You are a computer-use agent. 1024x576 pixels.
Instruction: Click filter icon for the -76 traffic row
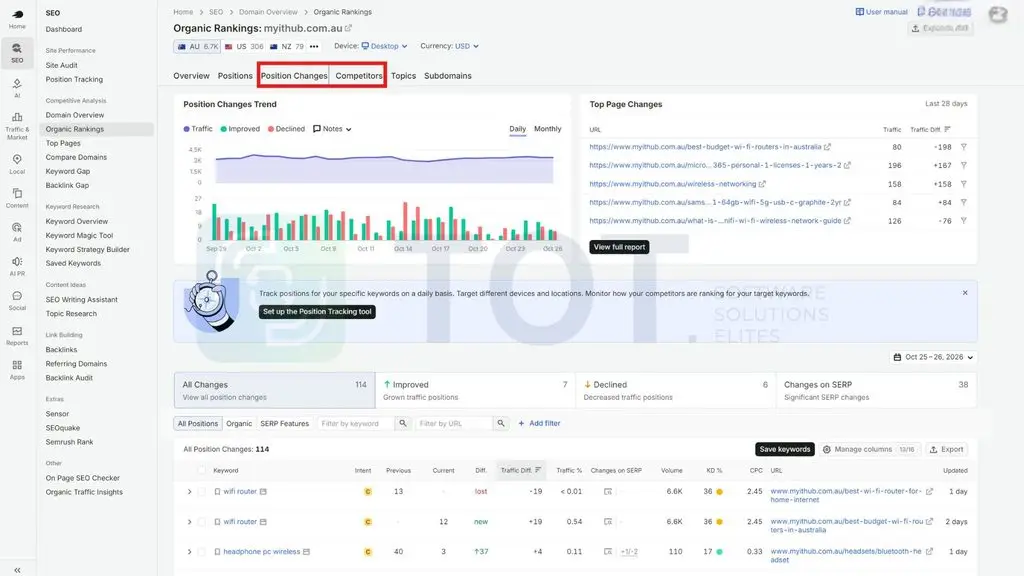click(x=963, y=221)
